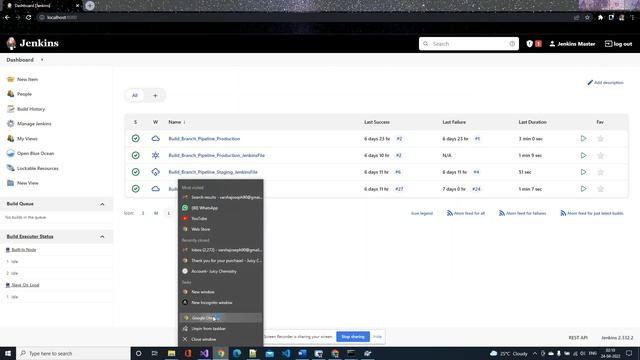Image resolution: width=640 pixels, height=360 pixels.
Task: Open File Explorer from taskbar
Action: coord(171,353)
